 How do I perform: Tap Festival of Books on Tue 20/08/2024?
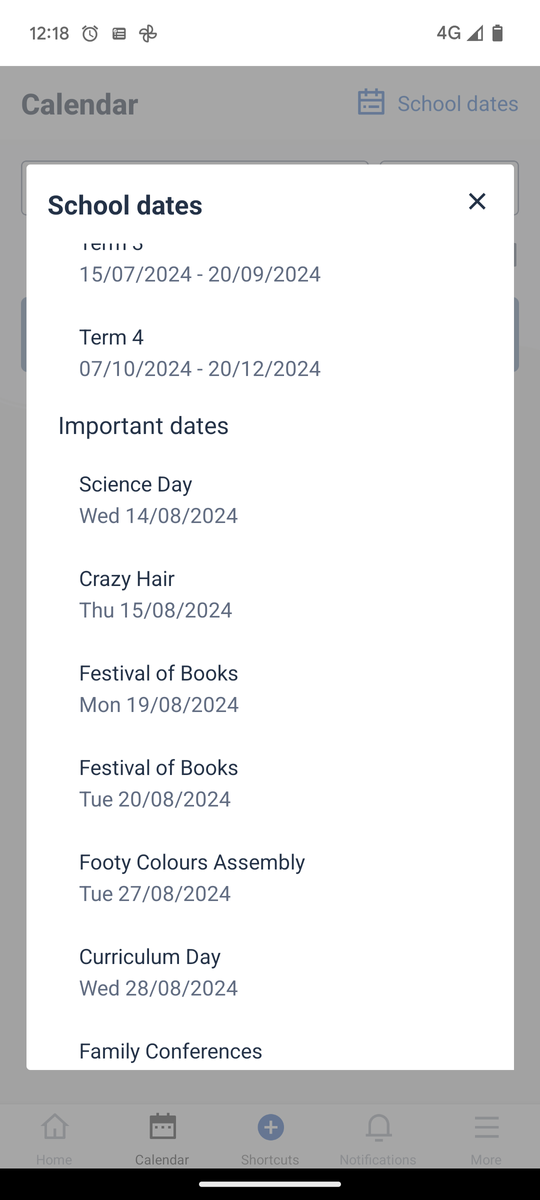(x=270, y=783)
